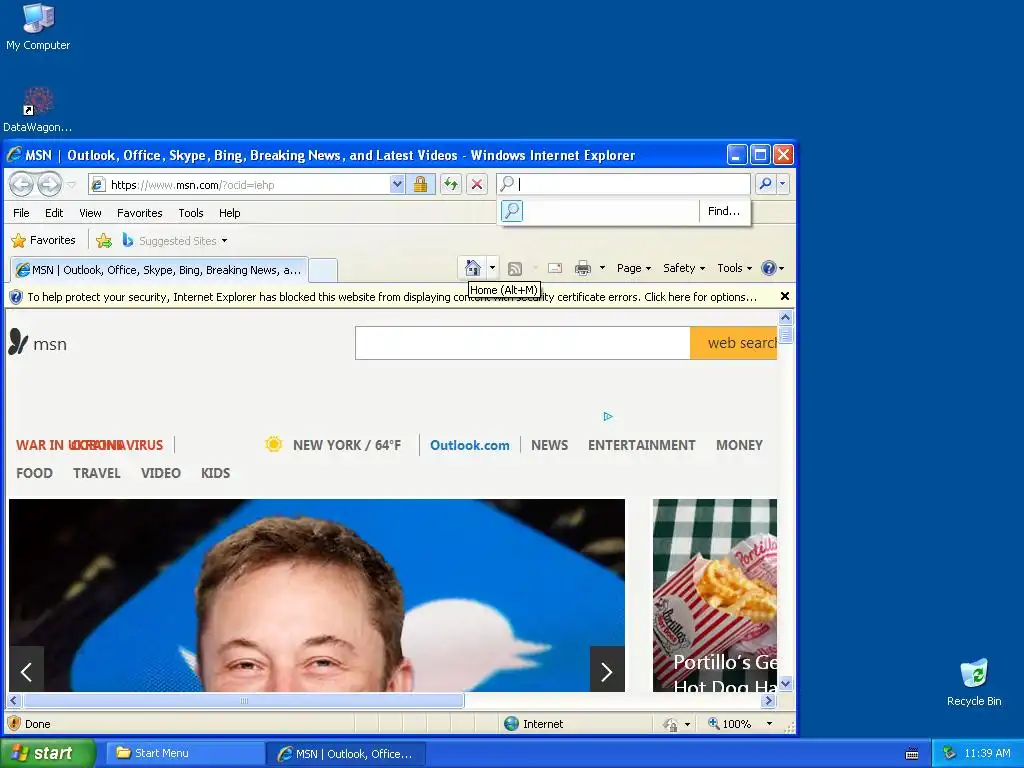Click the status bar security shield icon
This screenshot has height=768, width=1024.
coord(14,724)
